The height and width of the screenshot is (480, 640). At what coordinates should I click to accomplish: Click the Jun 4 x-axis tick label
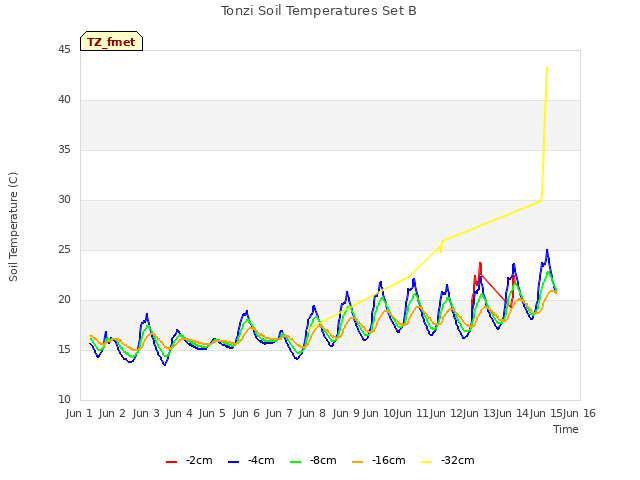click(179, 413)
